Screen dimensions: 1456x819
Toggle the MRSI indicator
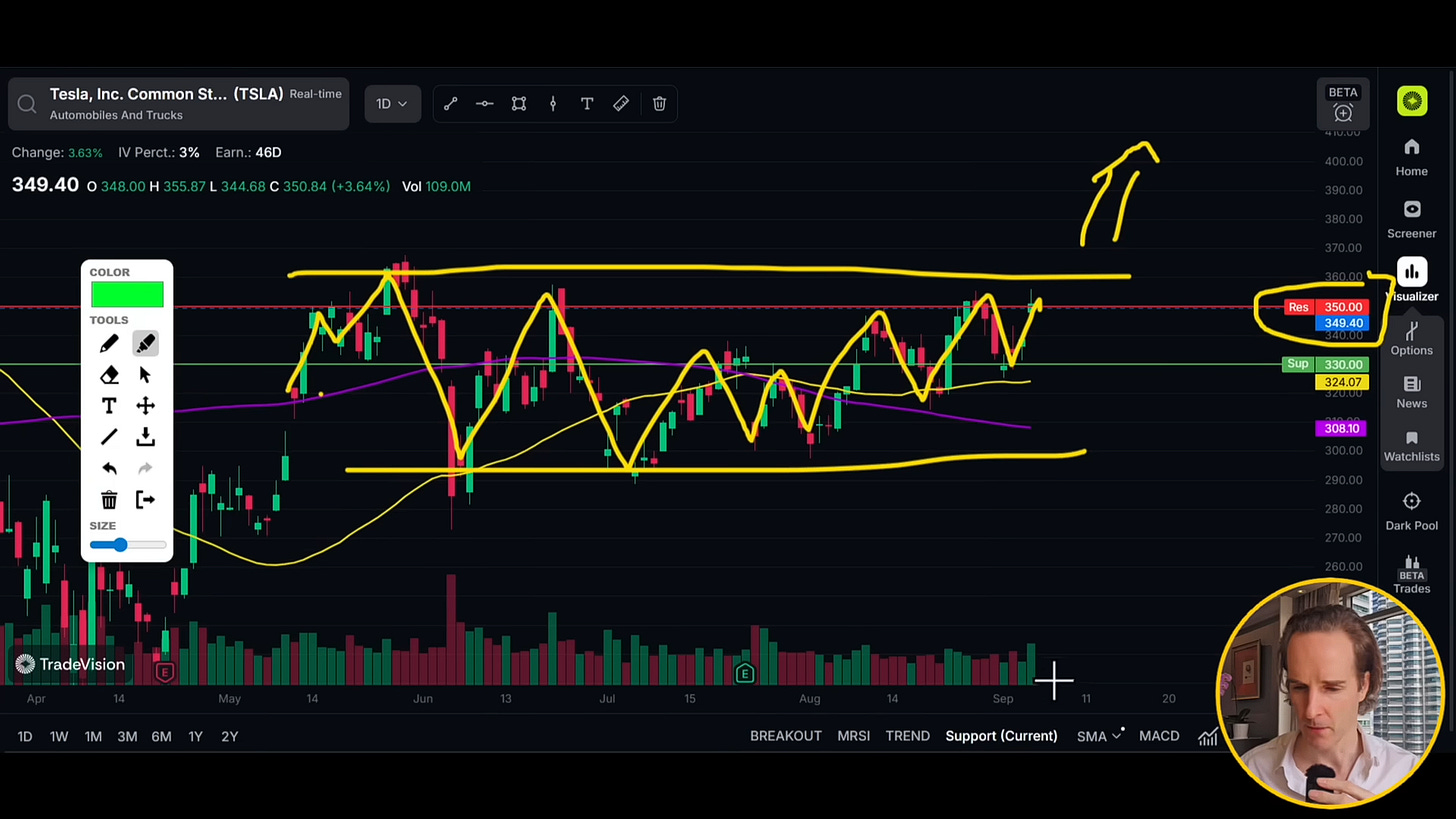pyautogui.click(x=853, y=736)
